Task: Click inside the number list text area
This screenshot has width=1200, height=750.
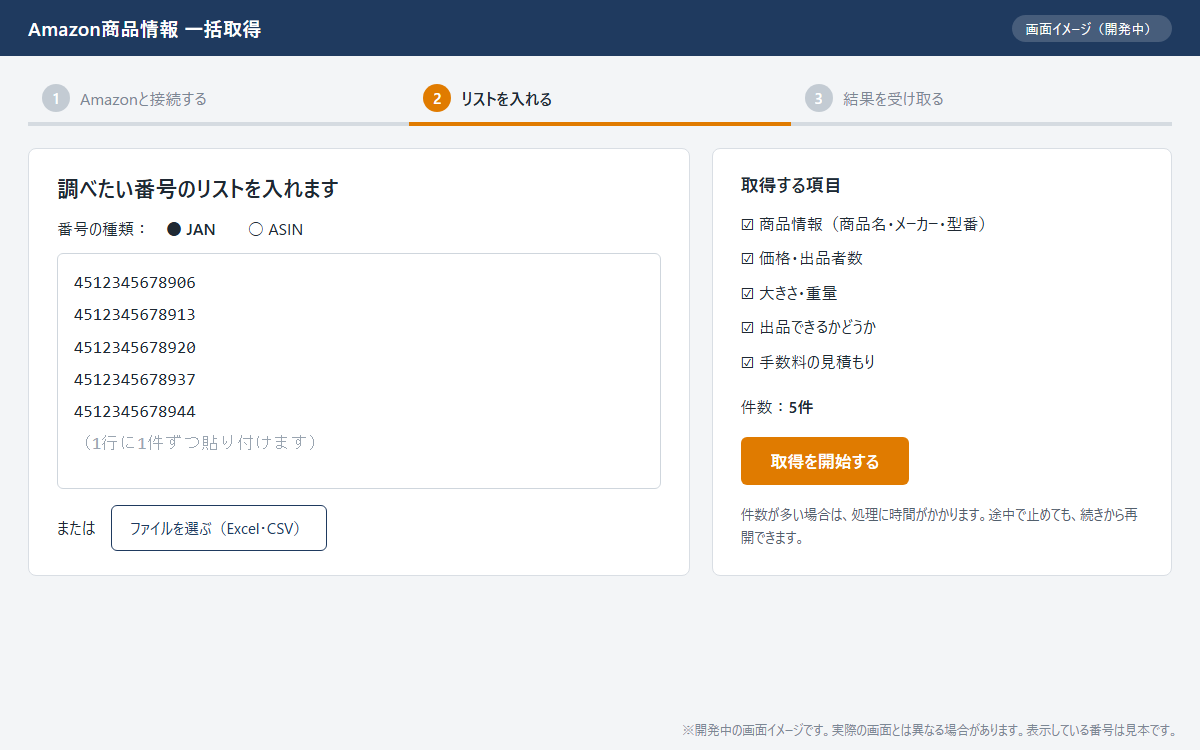Action: [x=359, y=371]
